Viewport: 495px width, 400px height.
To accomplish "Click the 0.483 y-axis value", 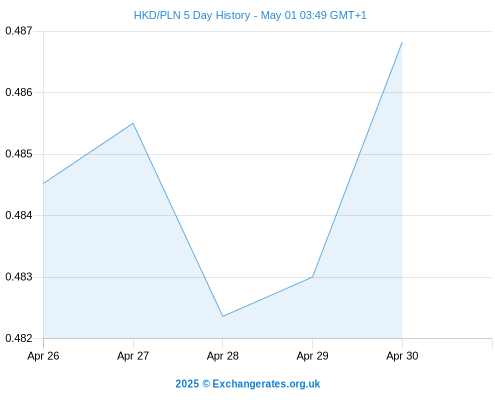I will pos(19,277).
